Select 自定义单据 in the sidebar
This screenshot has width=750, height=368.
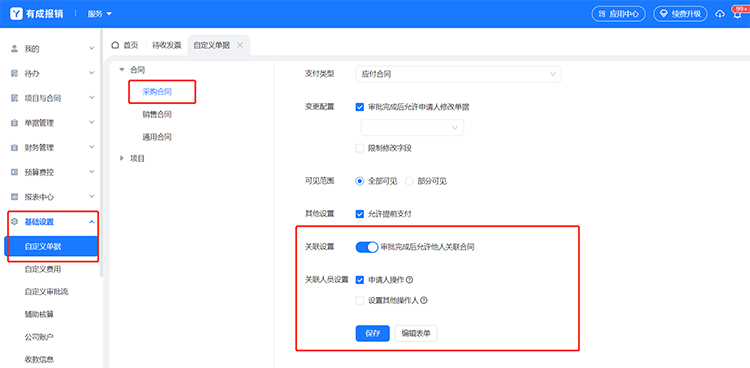51,247
